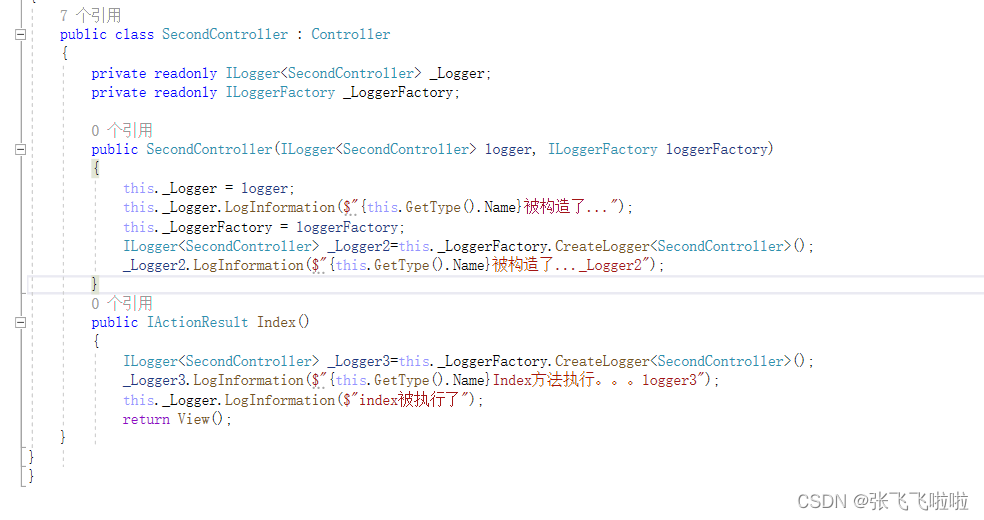Viewport: 984px width, 520px height.
Task: Collapse the Index method block
Action: tap(20, 322)
